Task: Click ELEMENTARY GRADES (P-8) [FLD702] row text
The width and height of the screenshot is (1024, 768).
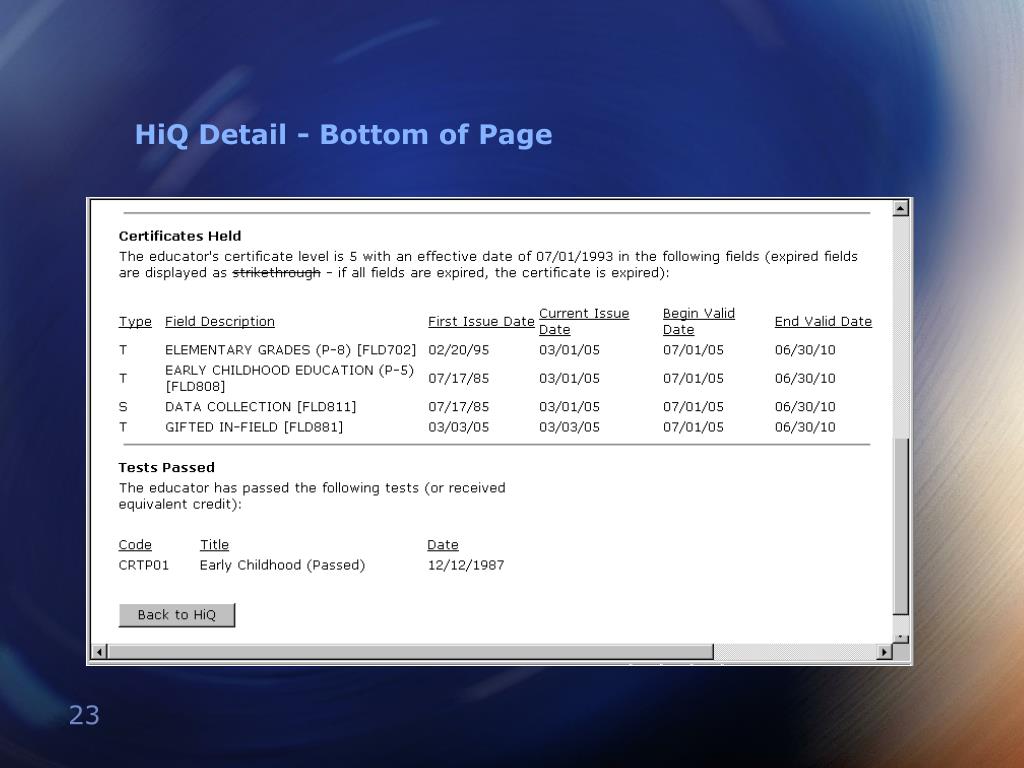Action: (x=290, y=350)
